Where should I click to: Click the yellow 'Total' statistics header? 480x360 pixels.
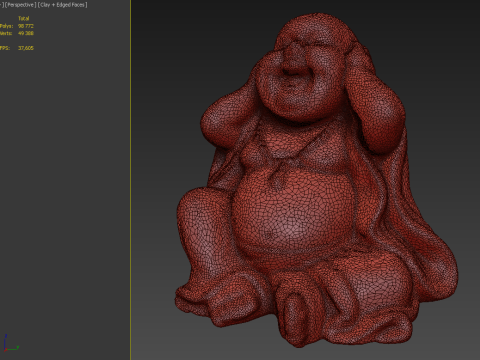24,19
